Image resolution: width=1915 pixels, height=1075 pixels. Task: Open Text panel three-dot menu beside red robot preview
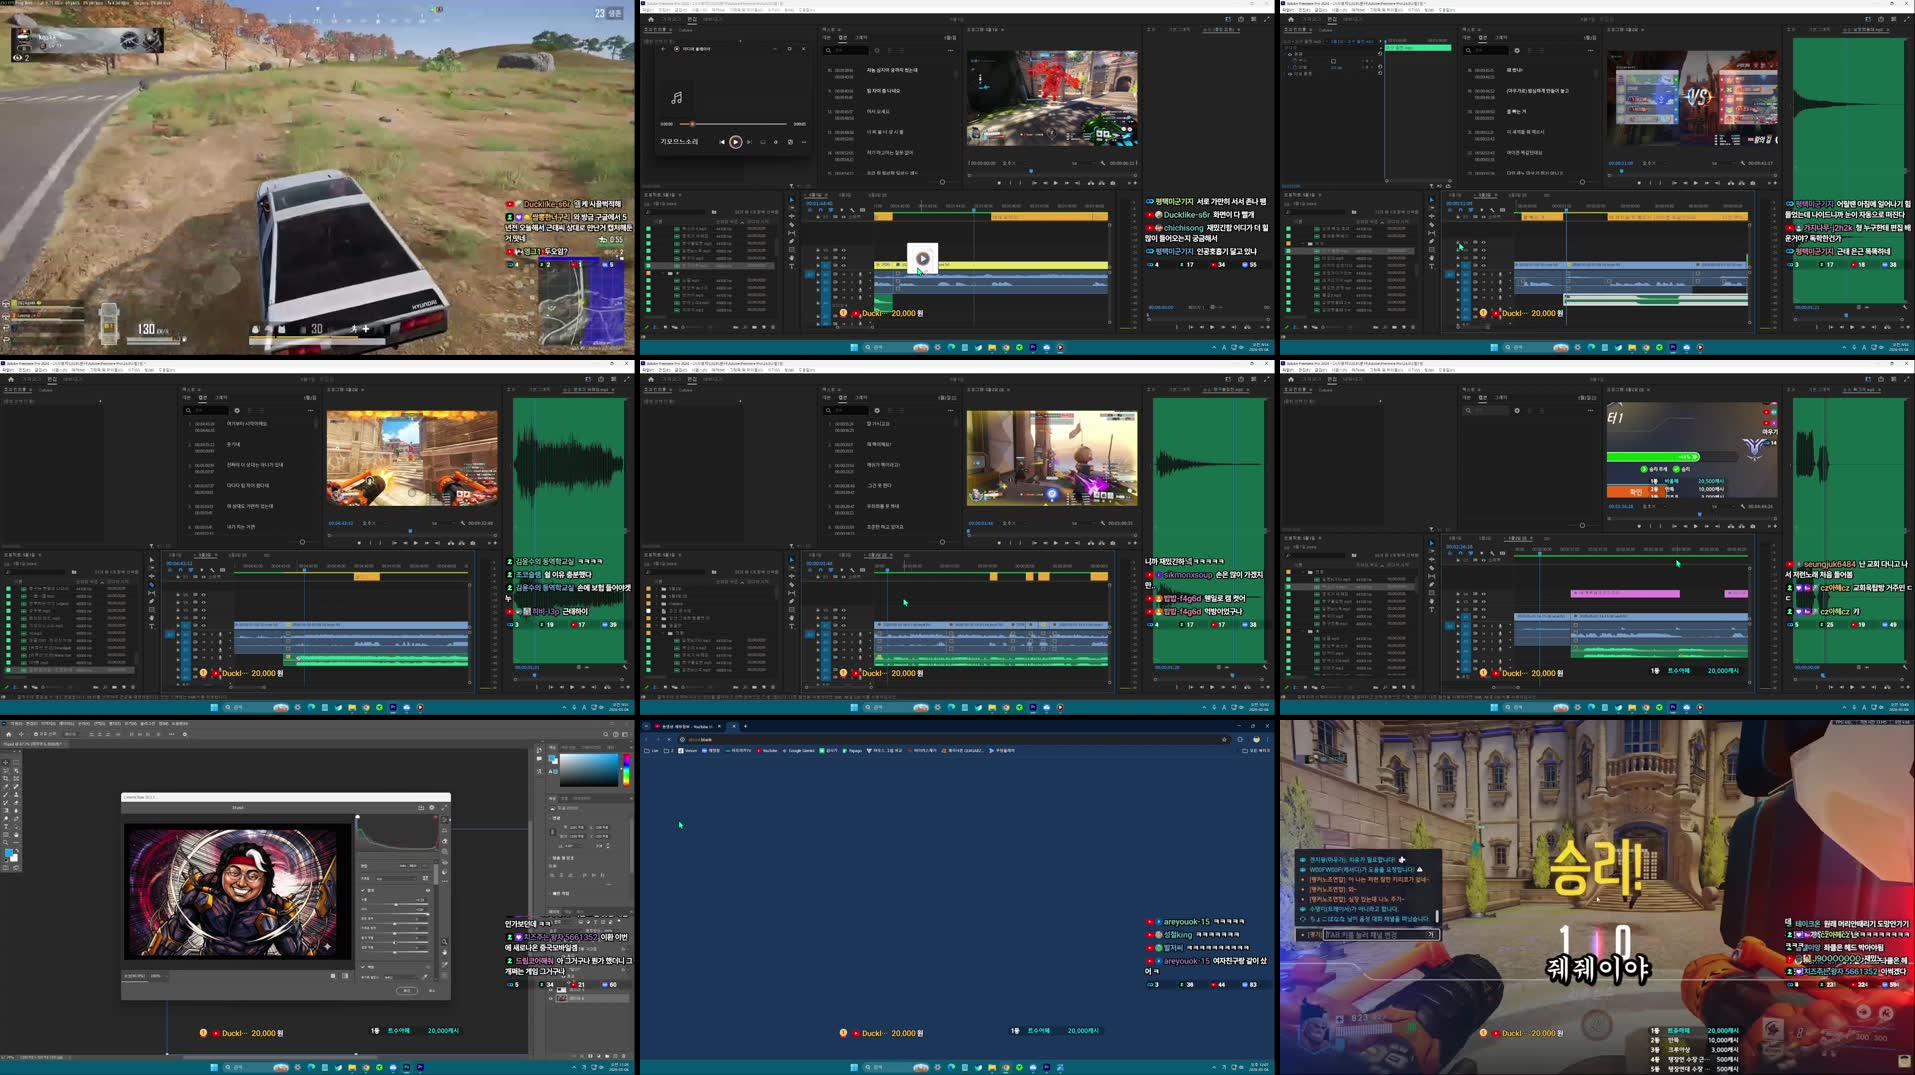(951, 50)
